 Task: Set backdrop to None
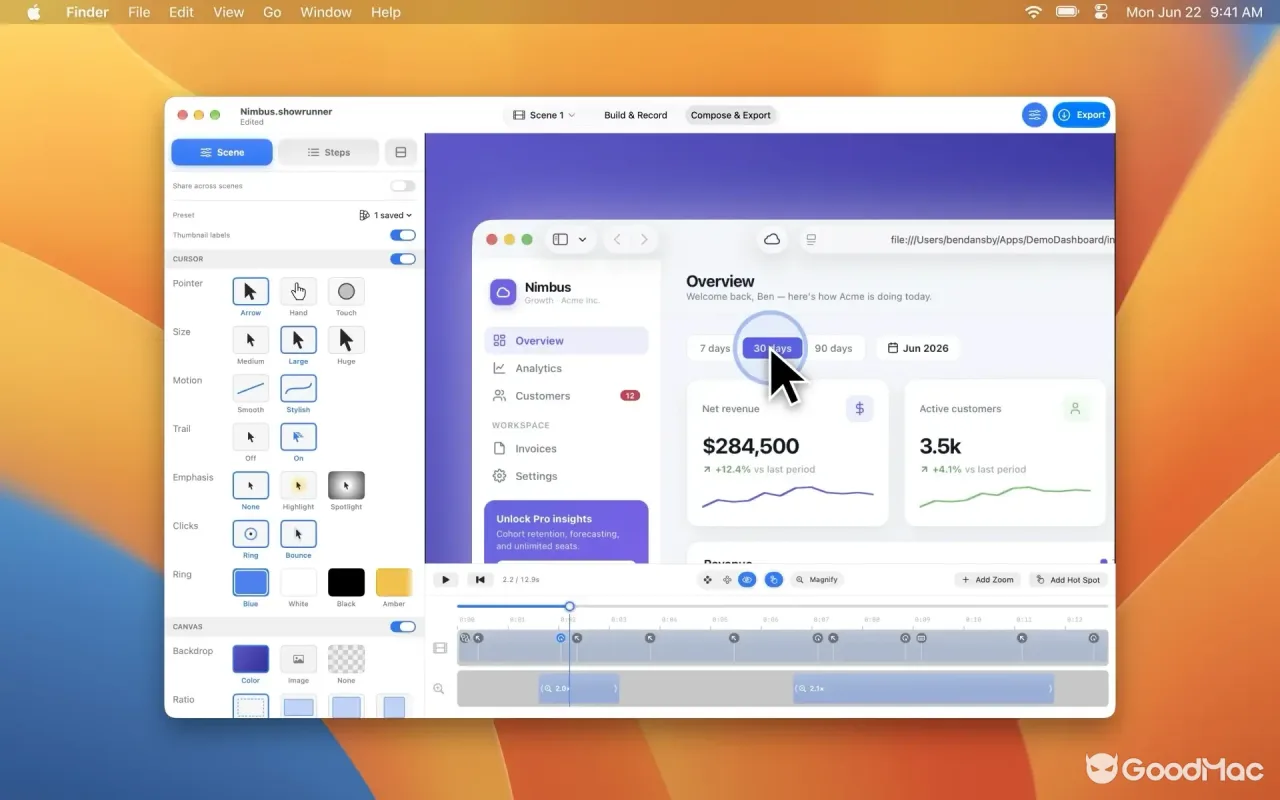346,659
